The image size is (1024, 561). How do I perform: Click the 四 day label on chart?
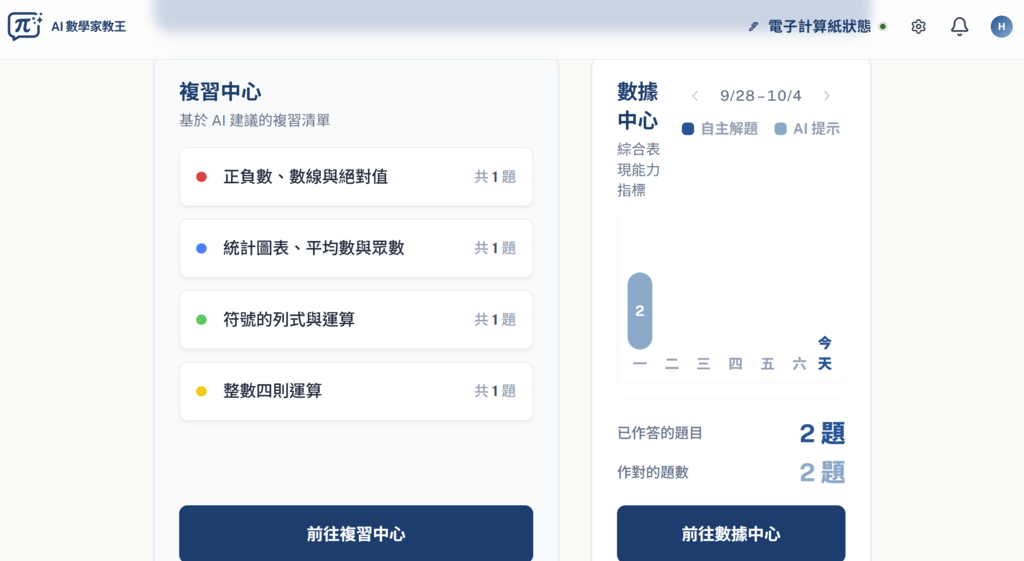(x=735, y=364)
